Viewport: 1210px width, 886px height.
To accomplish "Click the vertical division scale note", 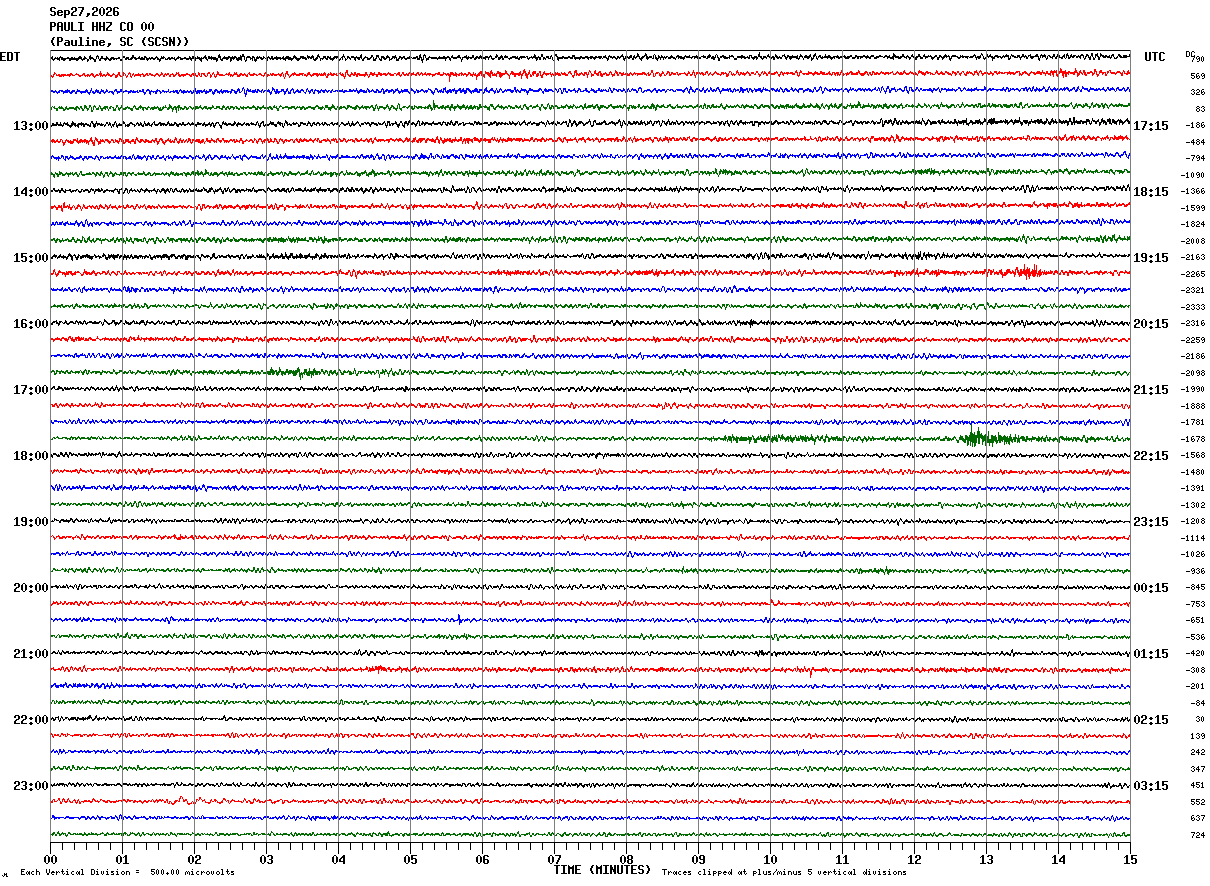I will coord(127,873).
